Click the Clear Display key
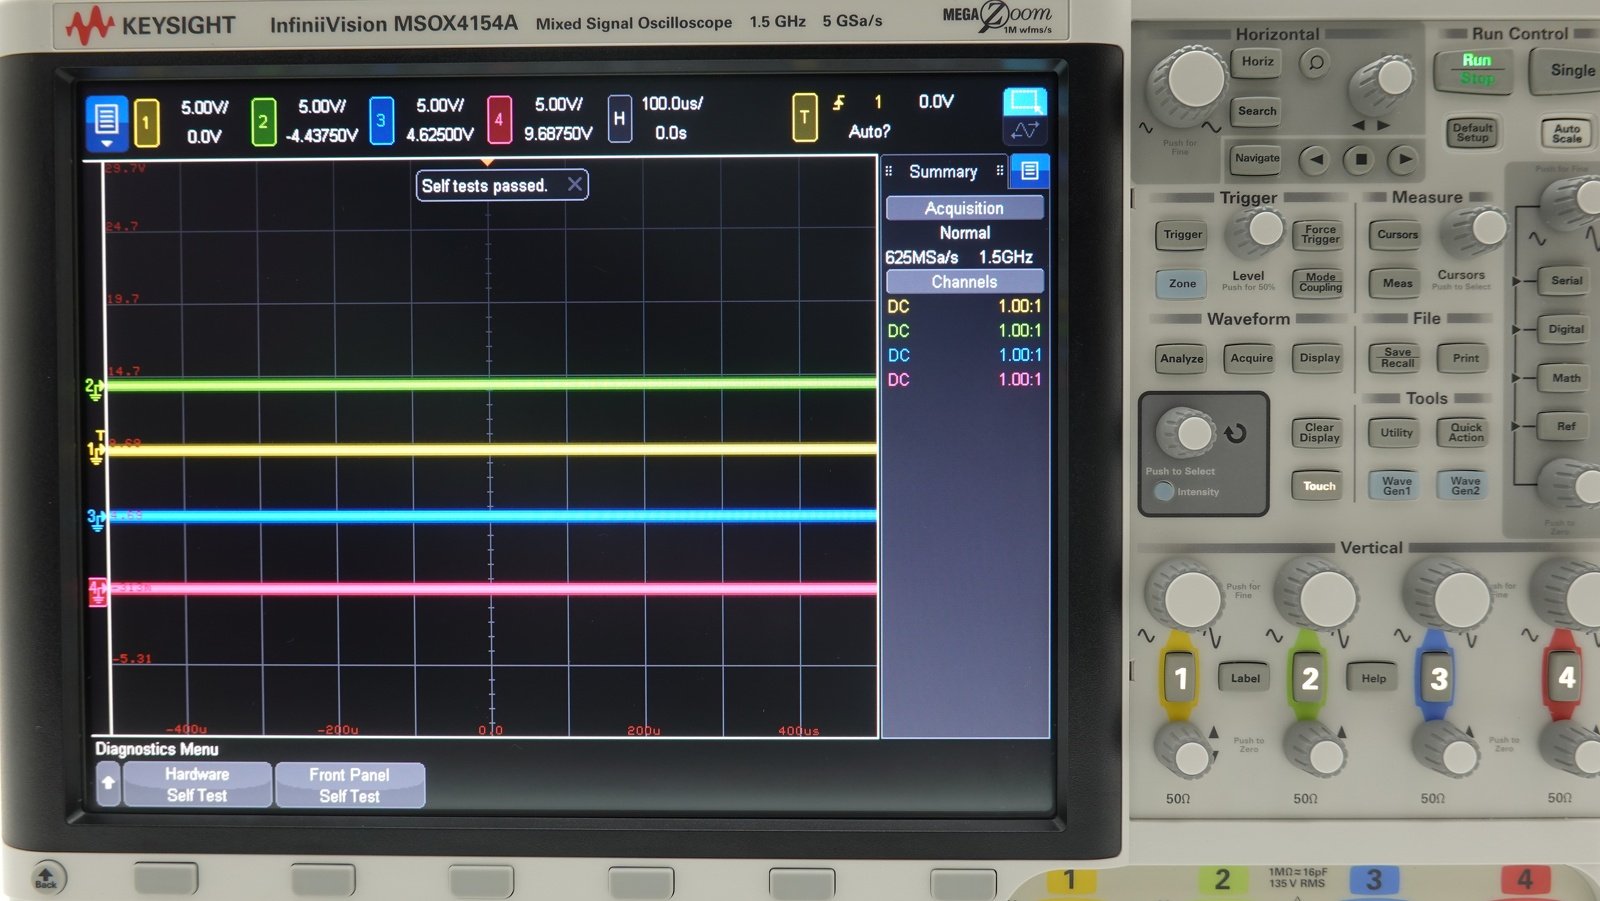1600x901 pixels. tap(1319, 433)
